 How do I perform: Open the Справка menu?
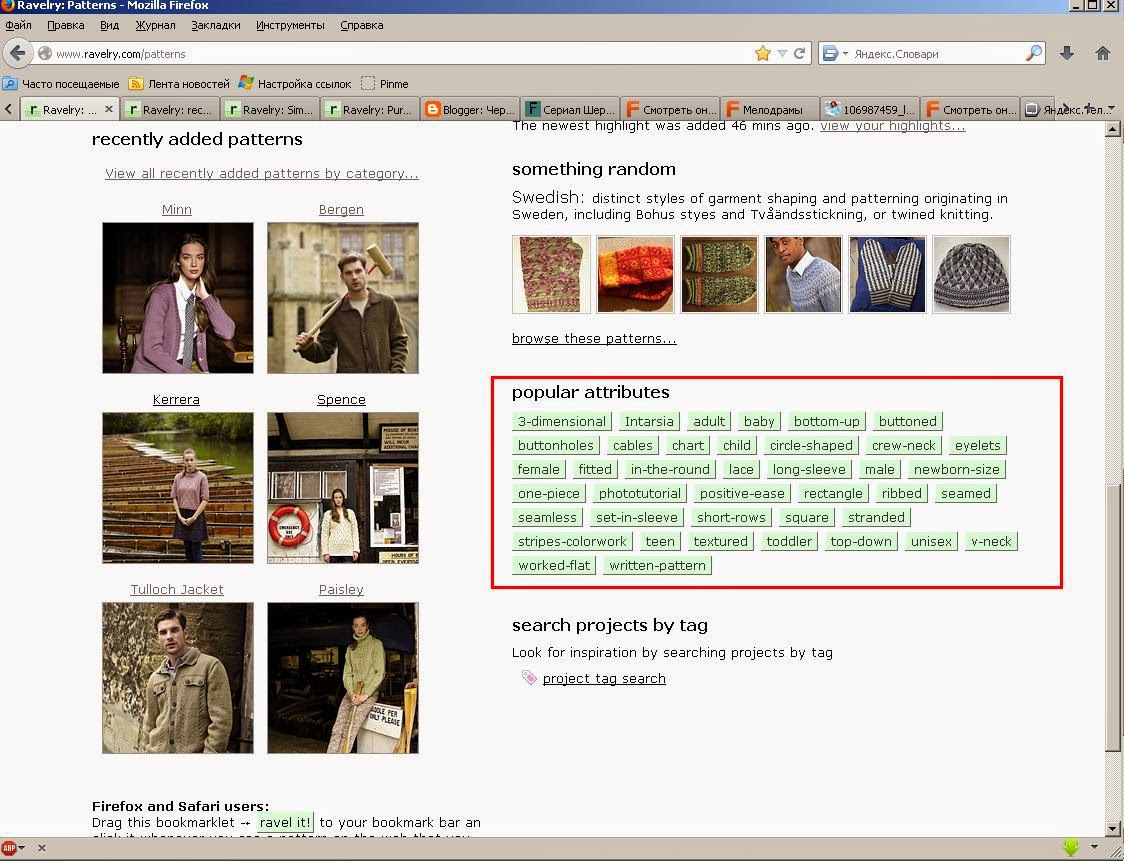361,25
